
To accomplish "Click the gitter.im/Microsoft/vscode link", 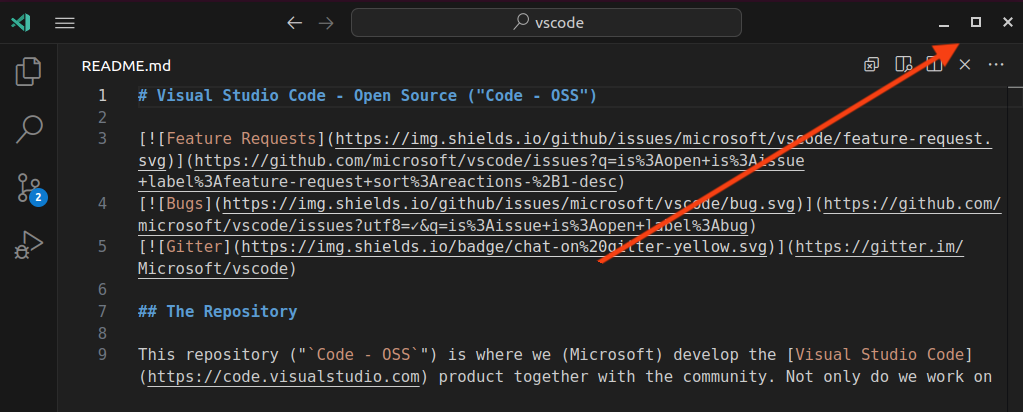I will [880, 247].
